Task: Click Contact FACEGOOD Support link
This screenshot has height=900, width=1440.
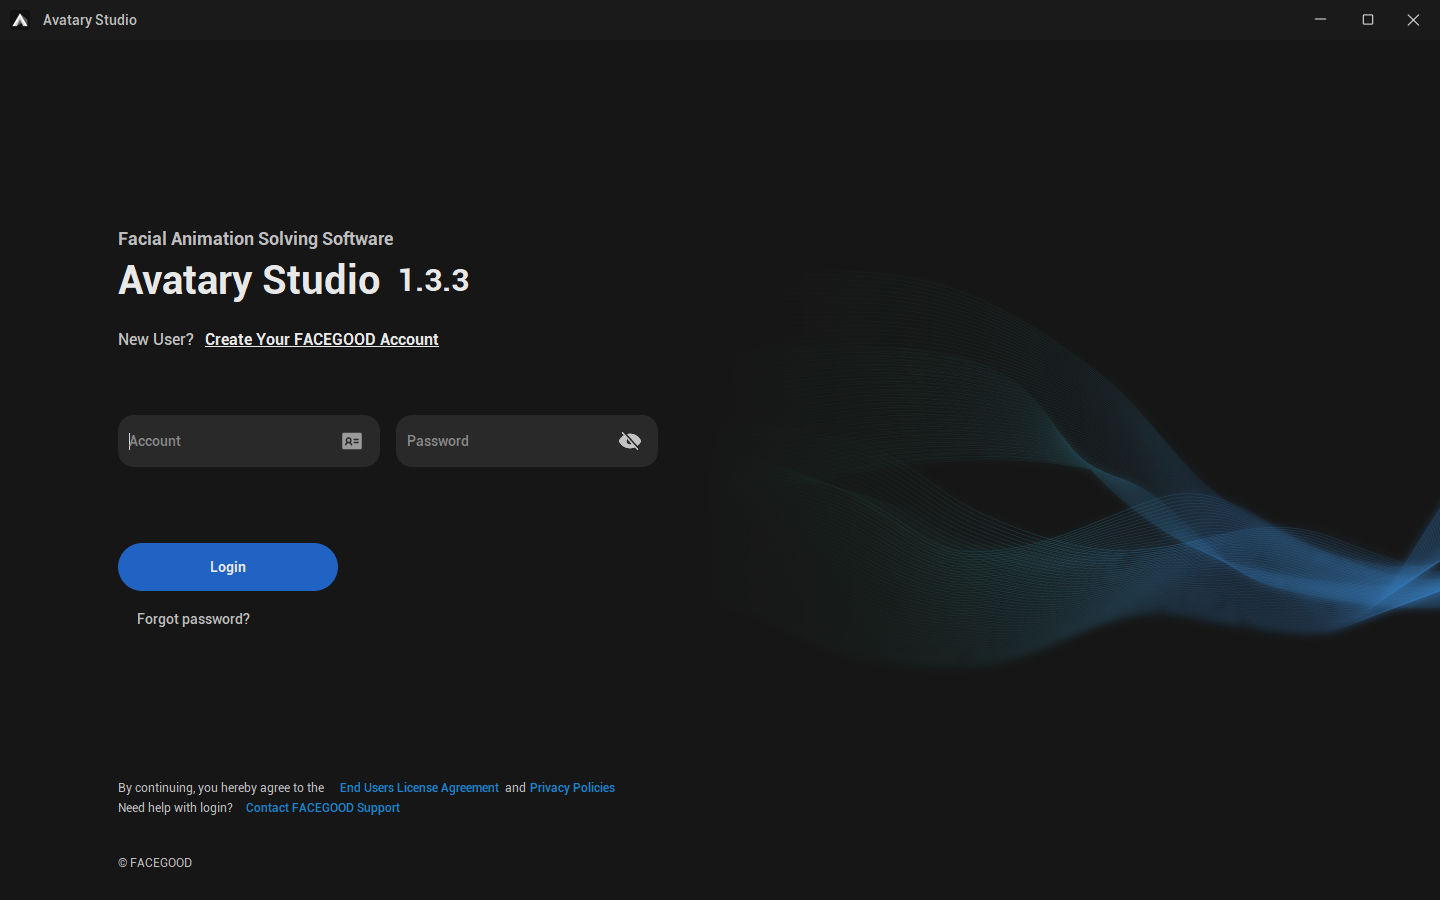Action: (323, 808)
